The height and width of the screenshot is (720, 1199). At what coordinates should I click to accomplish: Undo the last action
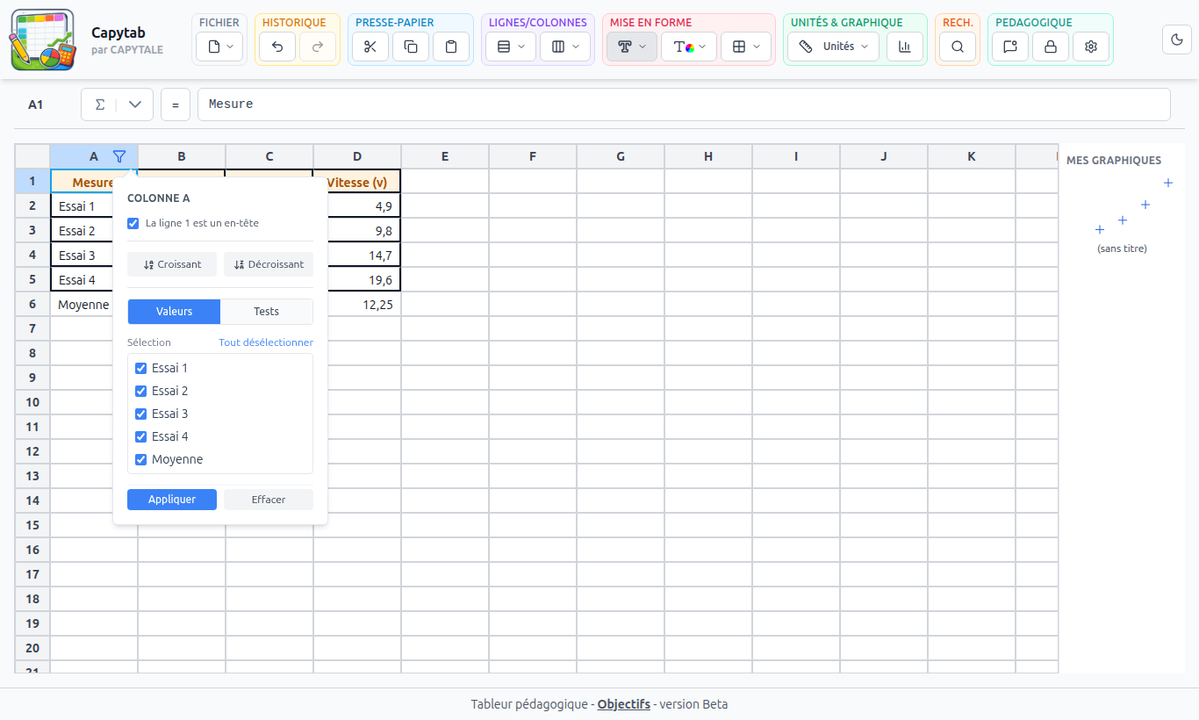[x=277, y=47]
